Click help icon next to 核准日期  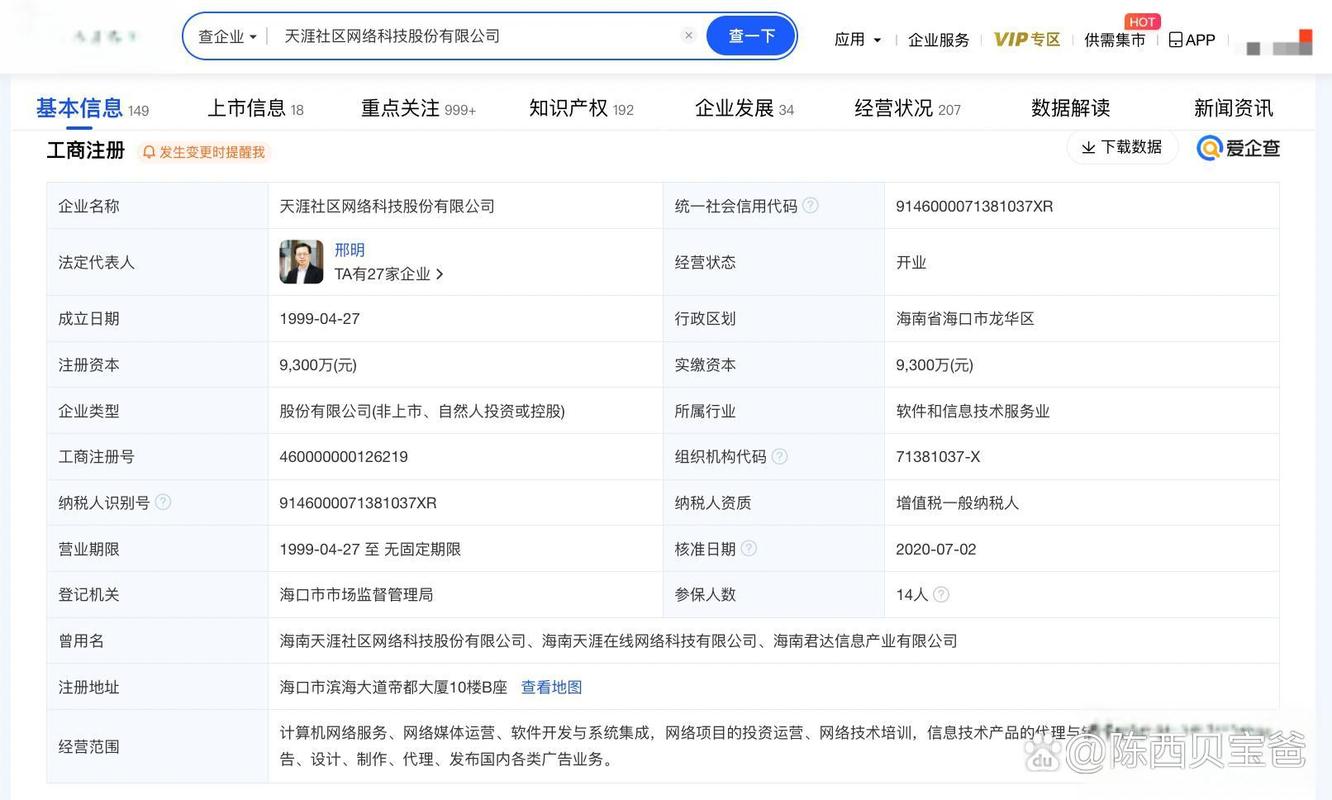click(x=748, y=548)
